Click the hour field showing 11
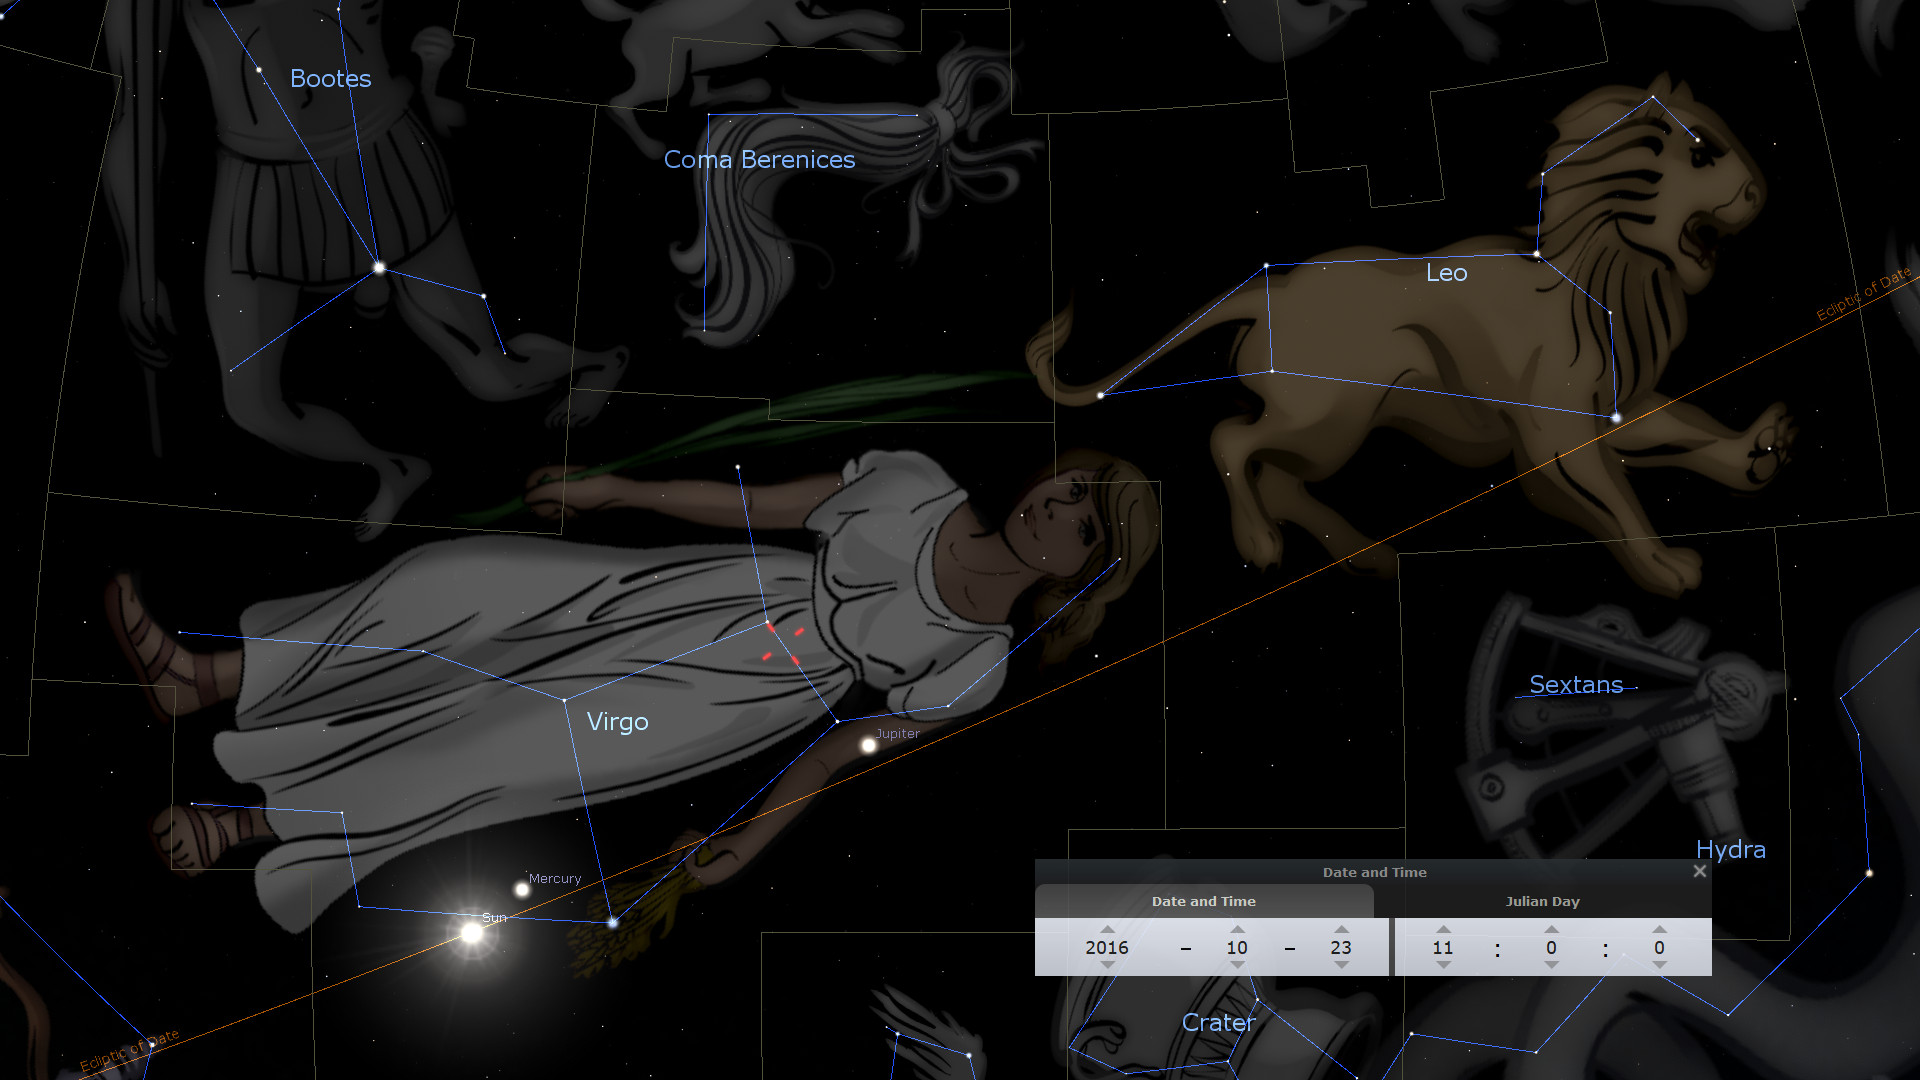Image resolution: width=1920 pixels, height=1080 pixels. coord(1443,947)
